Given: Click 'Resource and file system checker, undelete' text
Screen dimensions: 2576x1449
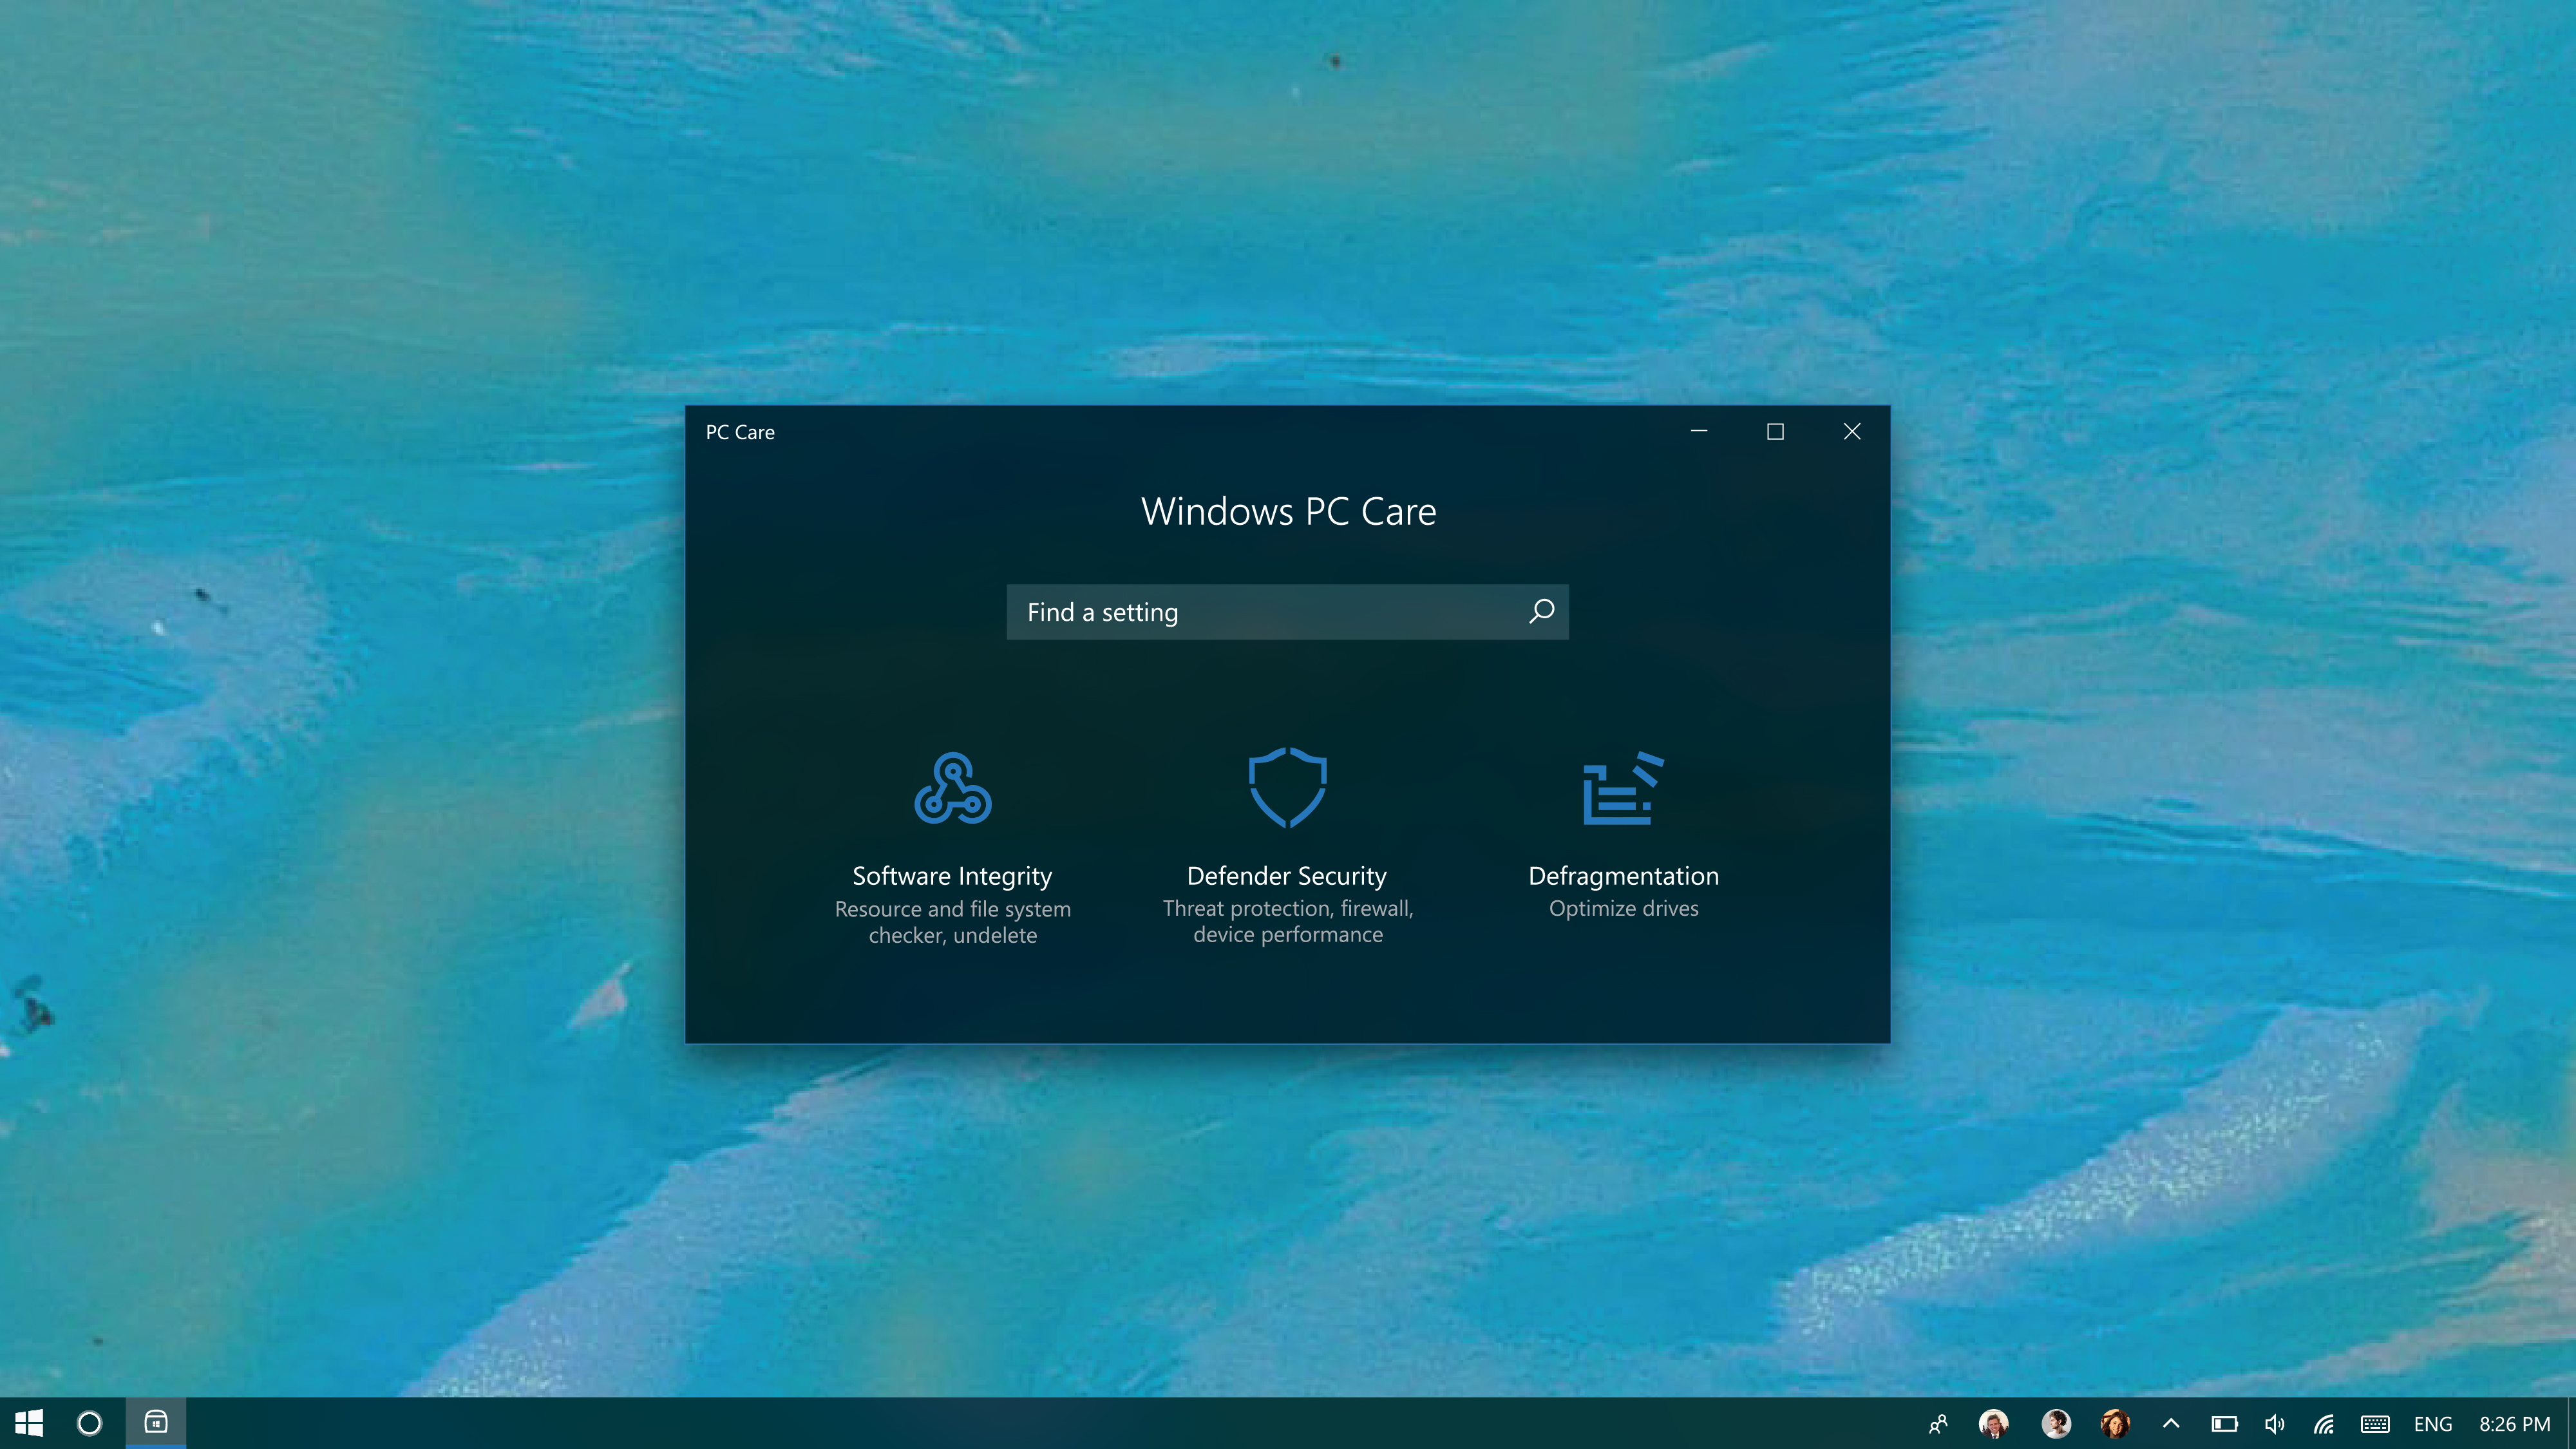Looking at the screenshot, I should tap(953, 922).
